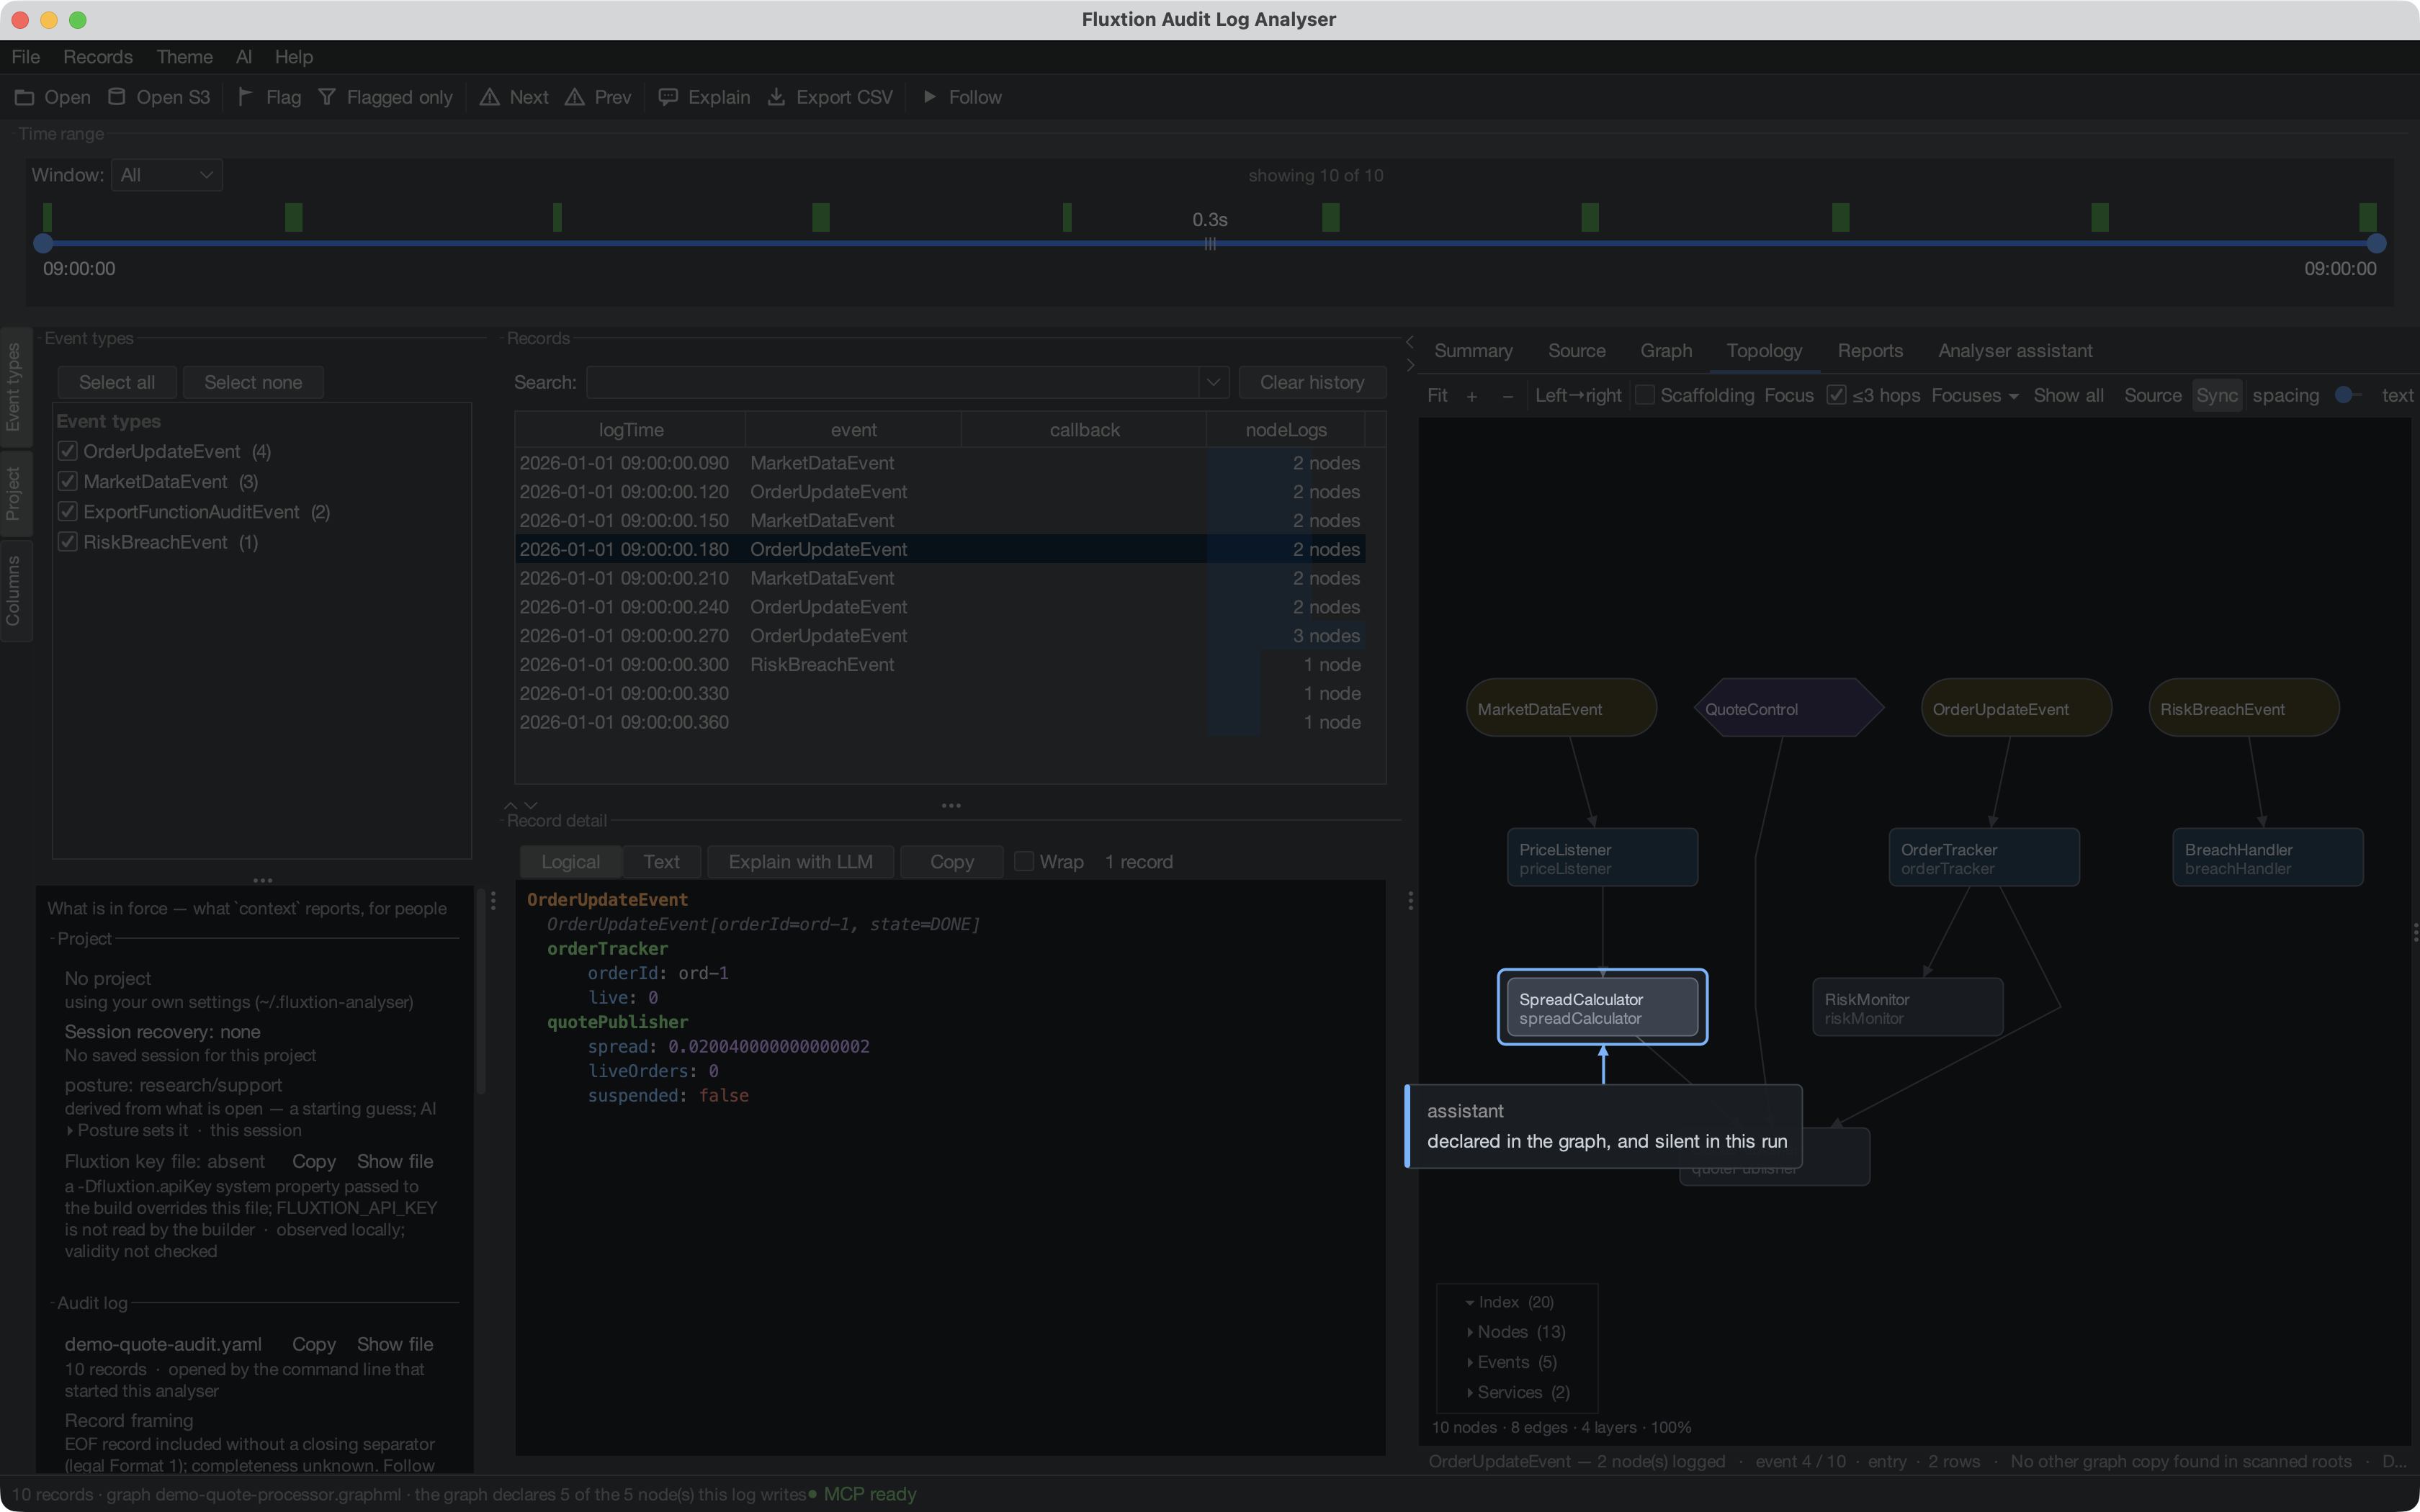
Task: Uncheck MarketDataEvent event type
Action: tap(68, 482)
